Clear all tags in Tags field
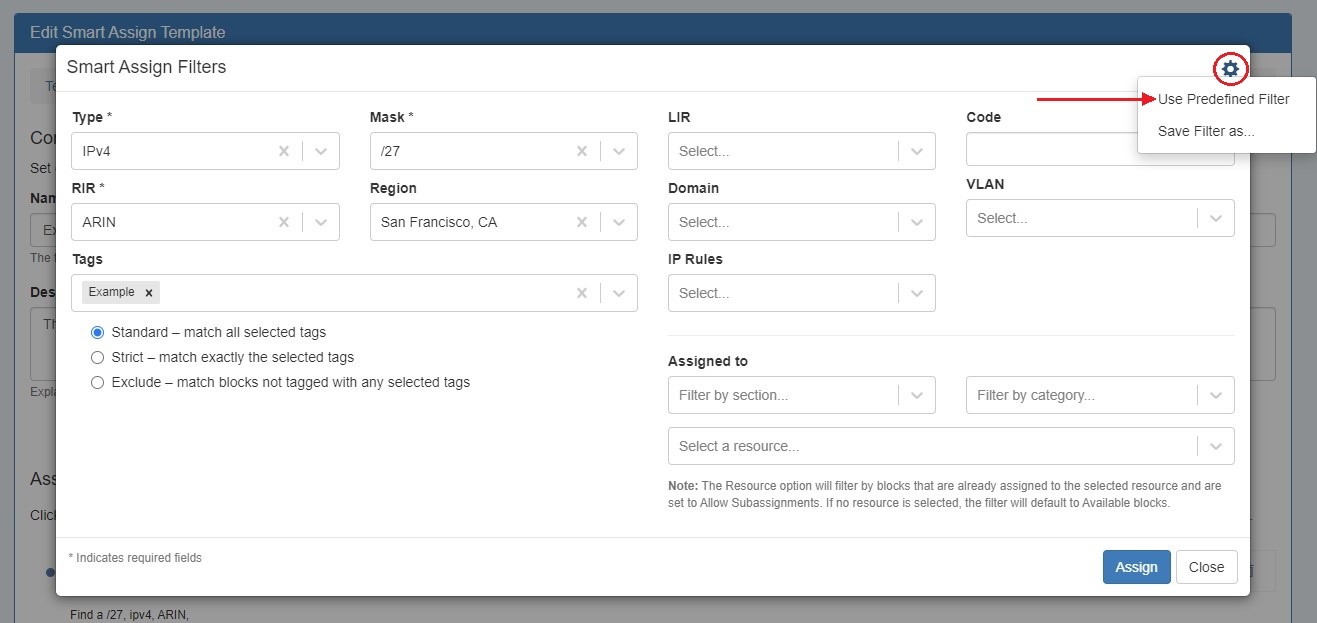The image size is (1317, 623). [582, 293]
